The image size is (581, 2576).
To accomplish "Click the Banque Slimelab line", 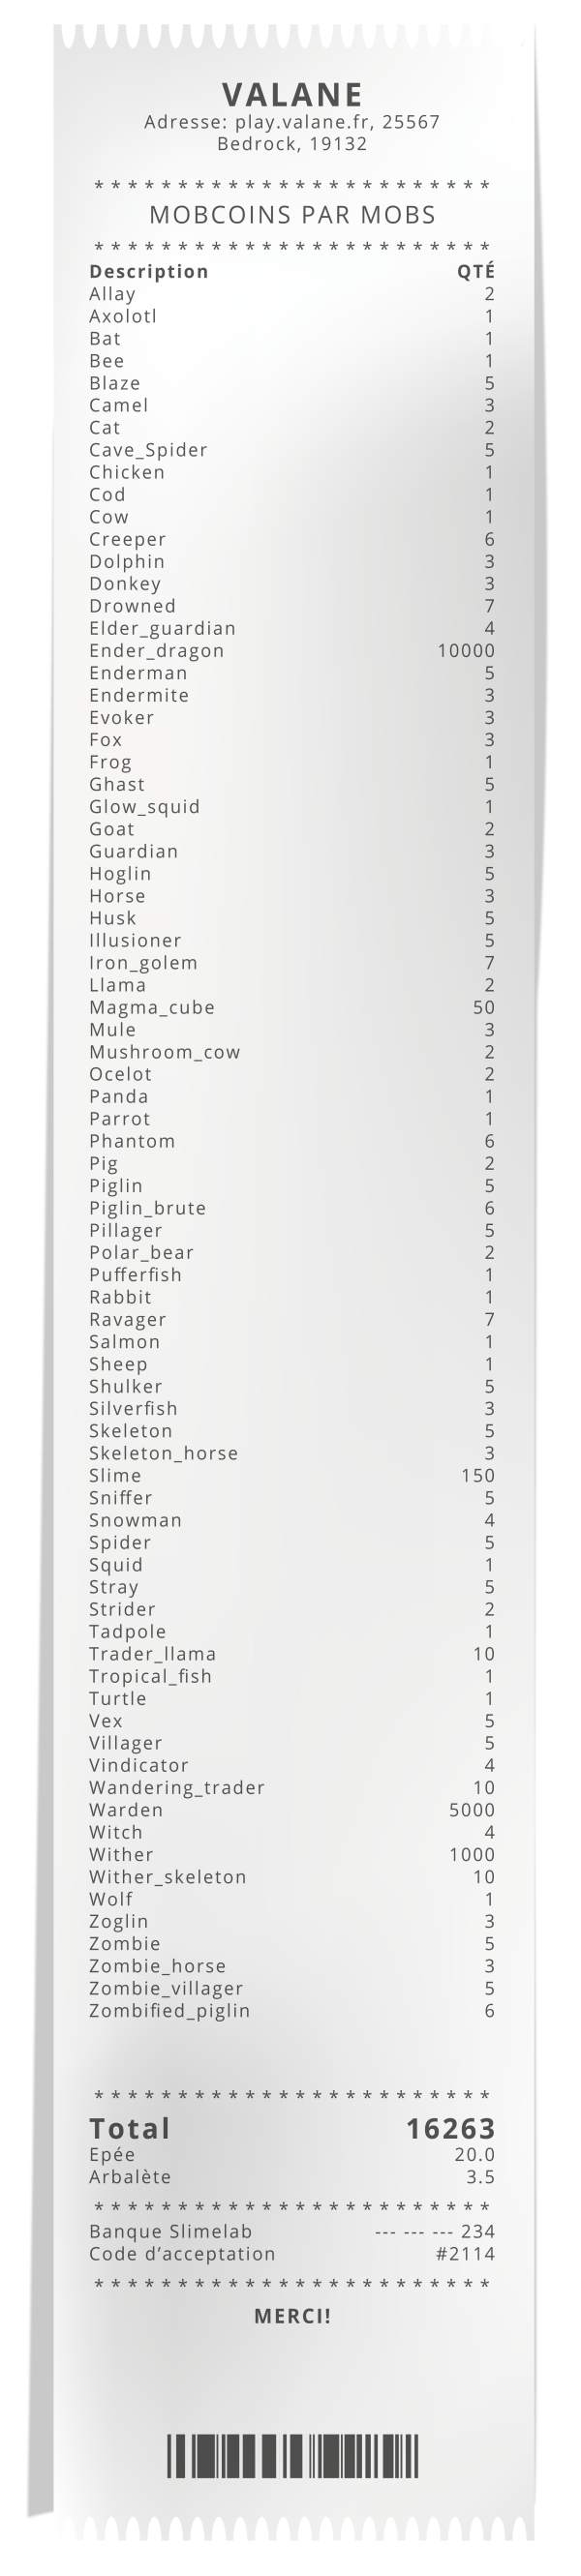I will 292,2232.
